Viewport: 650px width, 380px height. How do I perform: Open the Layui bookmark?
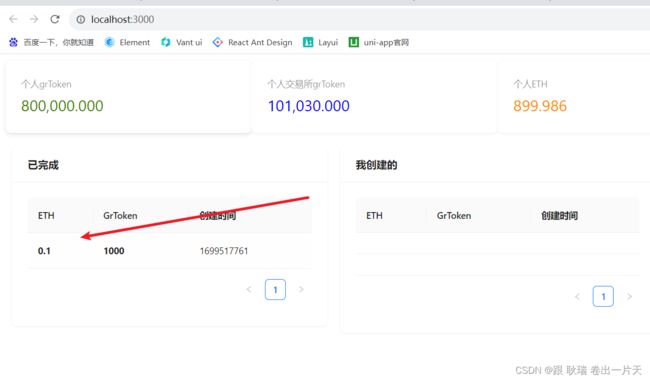[320, 42]
